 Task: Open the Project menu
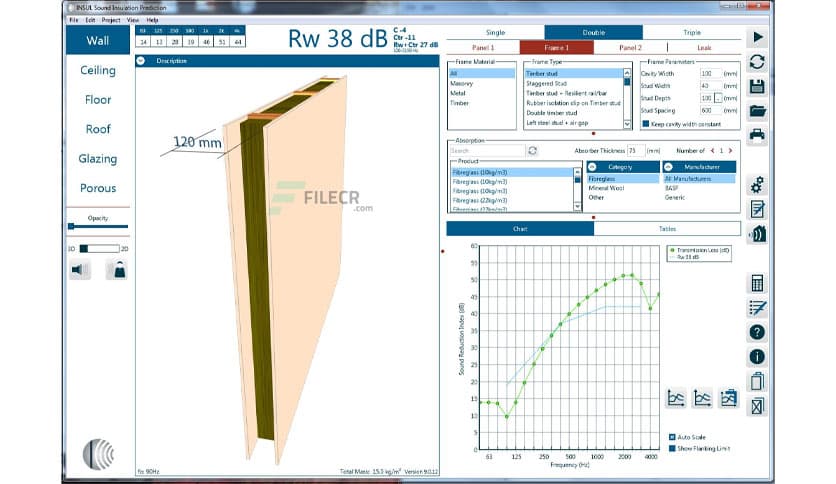click(111, 20)
